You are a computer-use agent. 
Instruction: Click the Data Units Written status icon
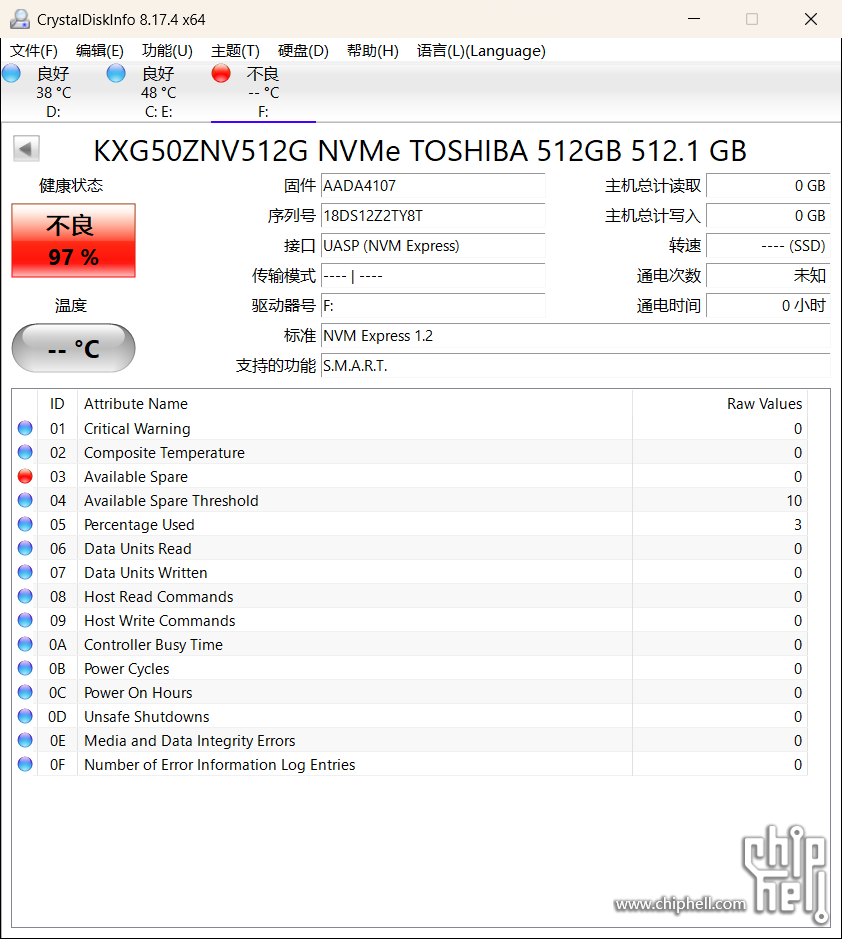coord(25,572)
